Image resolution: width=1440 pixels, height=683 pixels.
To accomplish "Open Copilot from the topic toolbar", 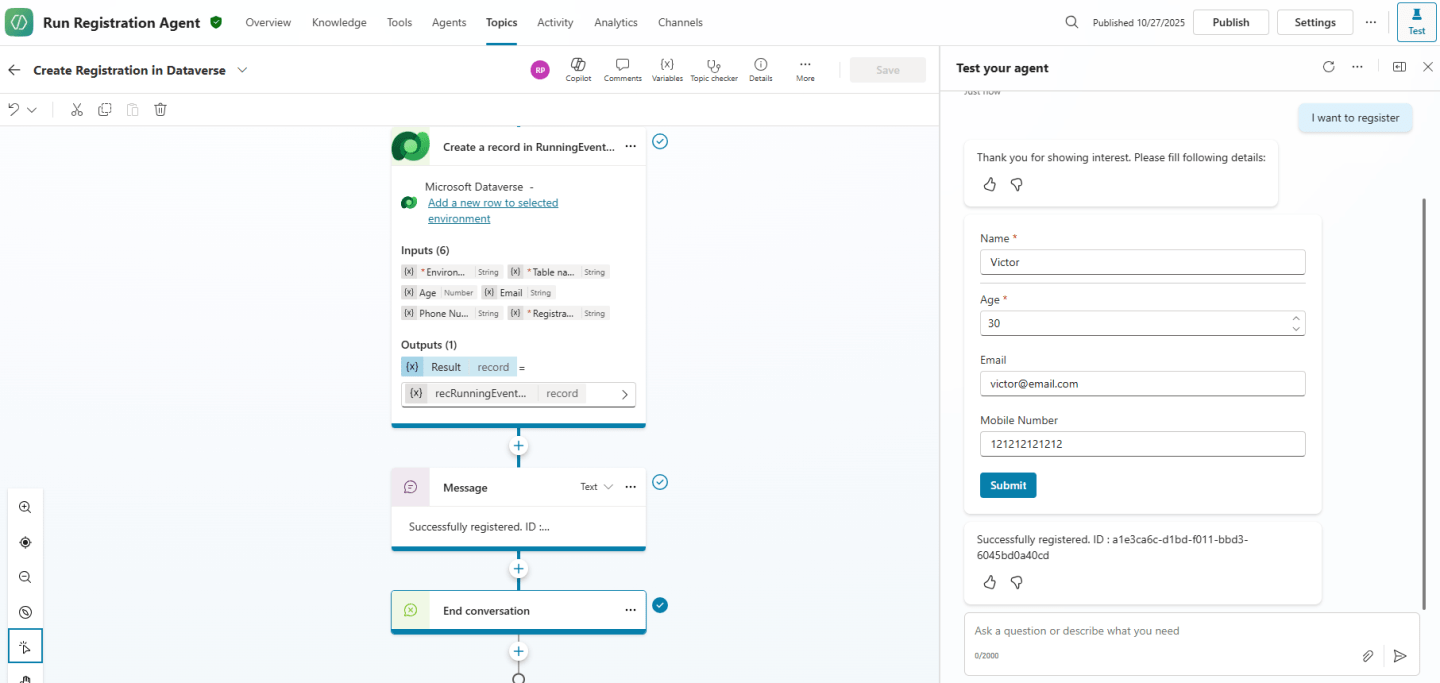I will pos(578,69).
